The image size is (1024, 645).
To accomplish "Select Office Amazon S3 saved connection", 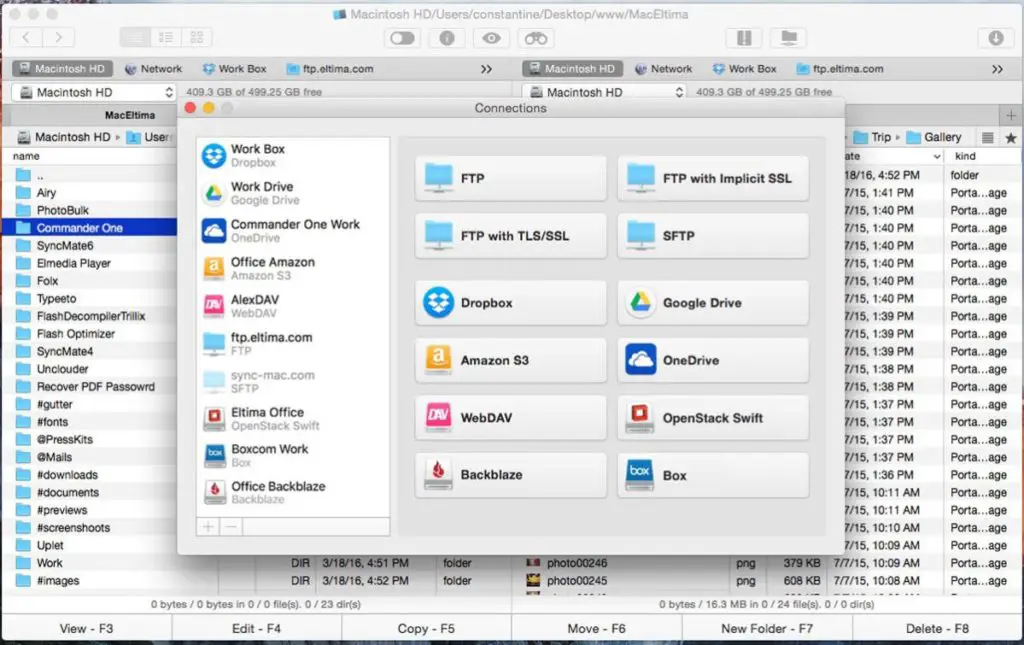I will coord(293,268).
